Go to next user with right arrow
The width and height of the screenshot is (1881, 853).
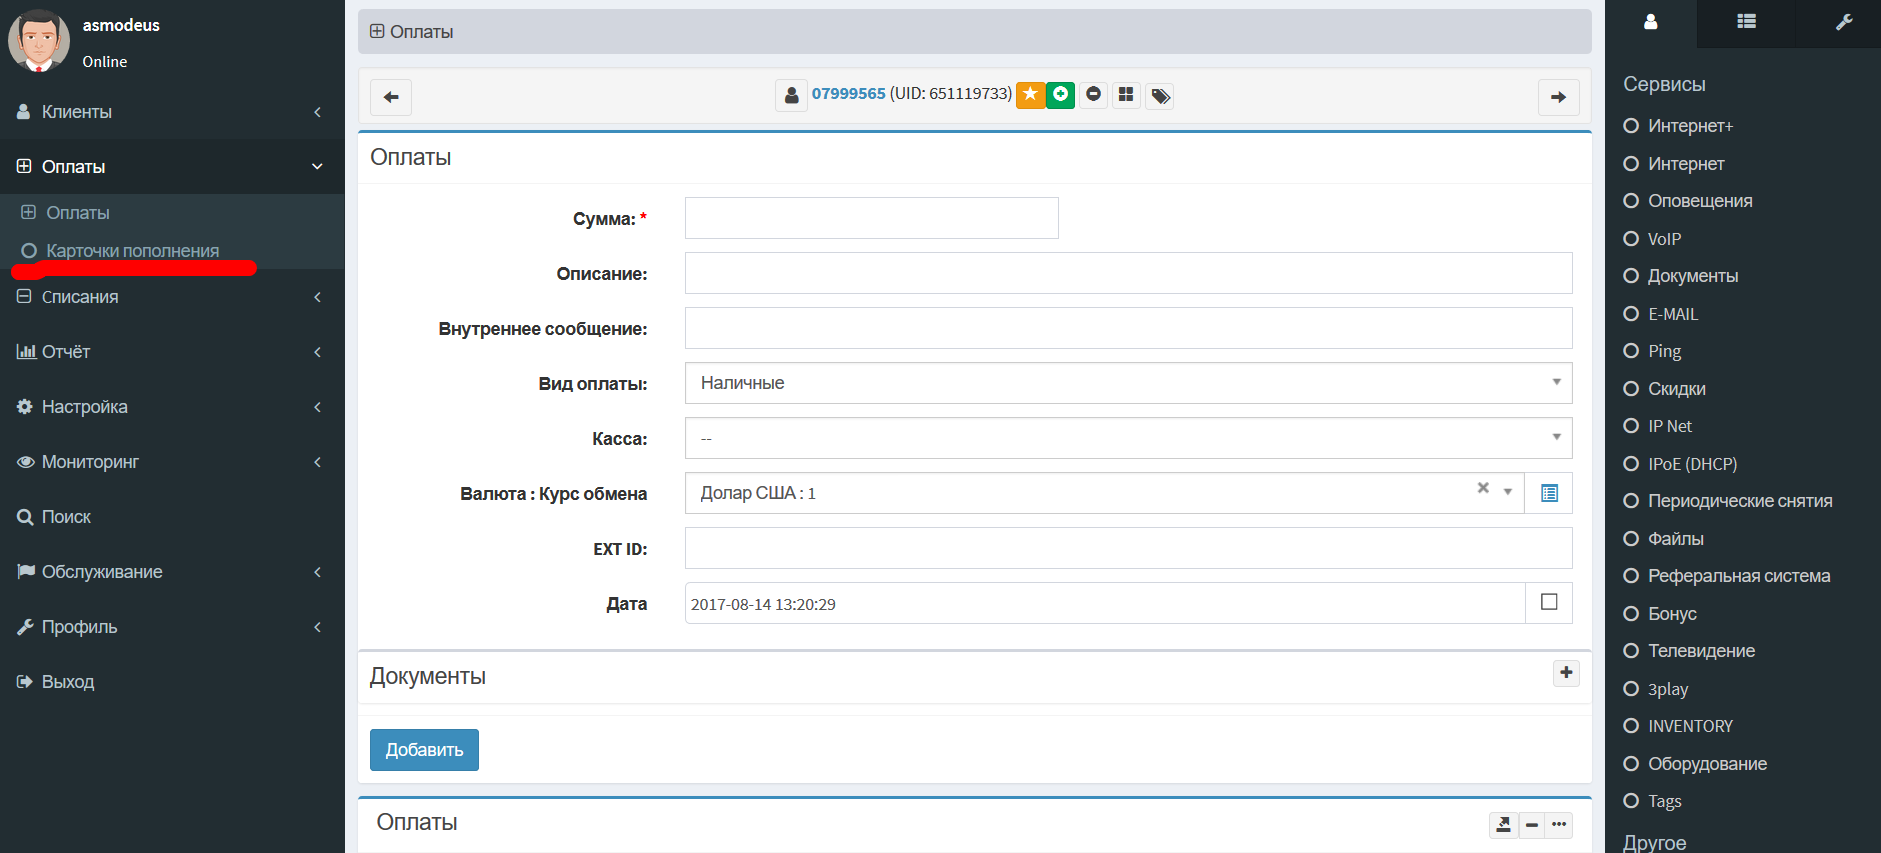coord(1558,97)
